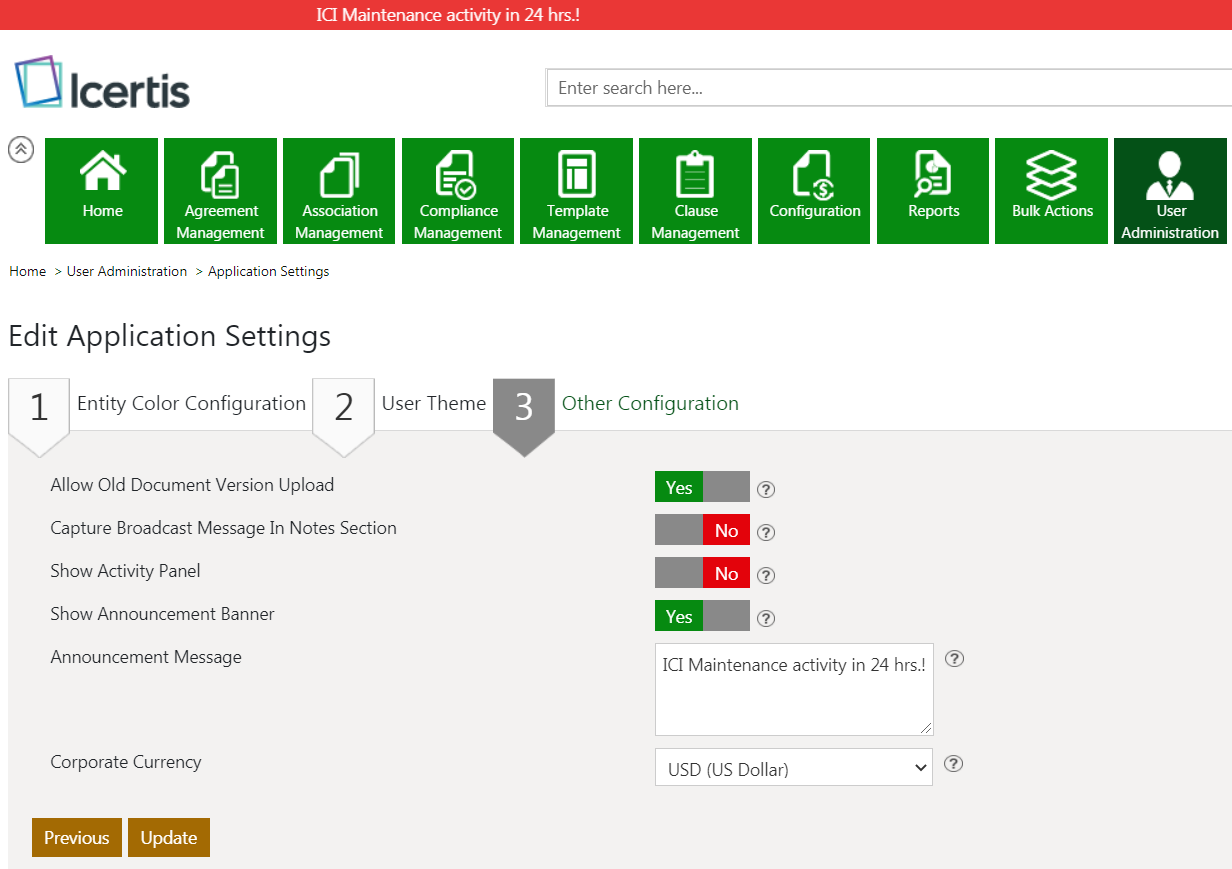Go to Association Management tile
Viewport: 1232px width, 869px height.
339,190
